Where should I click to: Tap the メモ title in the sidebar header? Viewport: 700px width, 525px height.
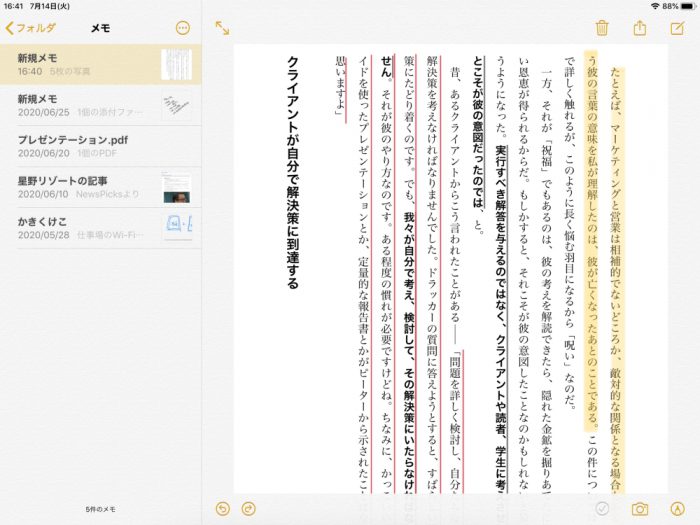point(100,28)
